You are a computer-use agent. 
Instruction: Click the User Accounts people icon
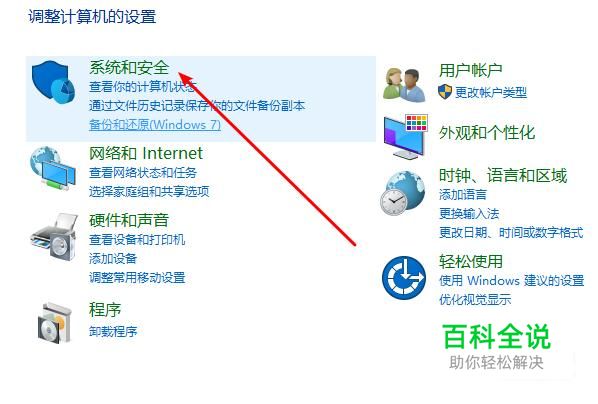pyautogui.click(x=404, y=85)
